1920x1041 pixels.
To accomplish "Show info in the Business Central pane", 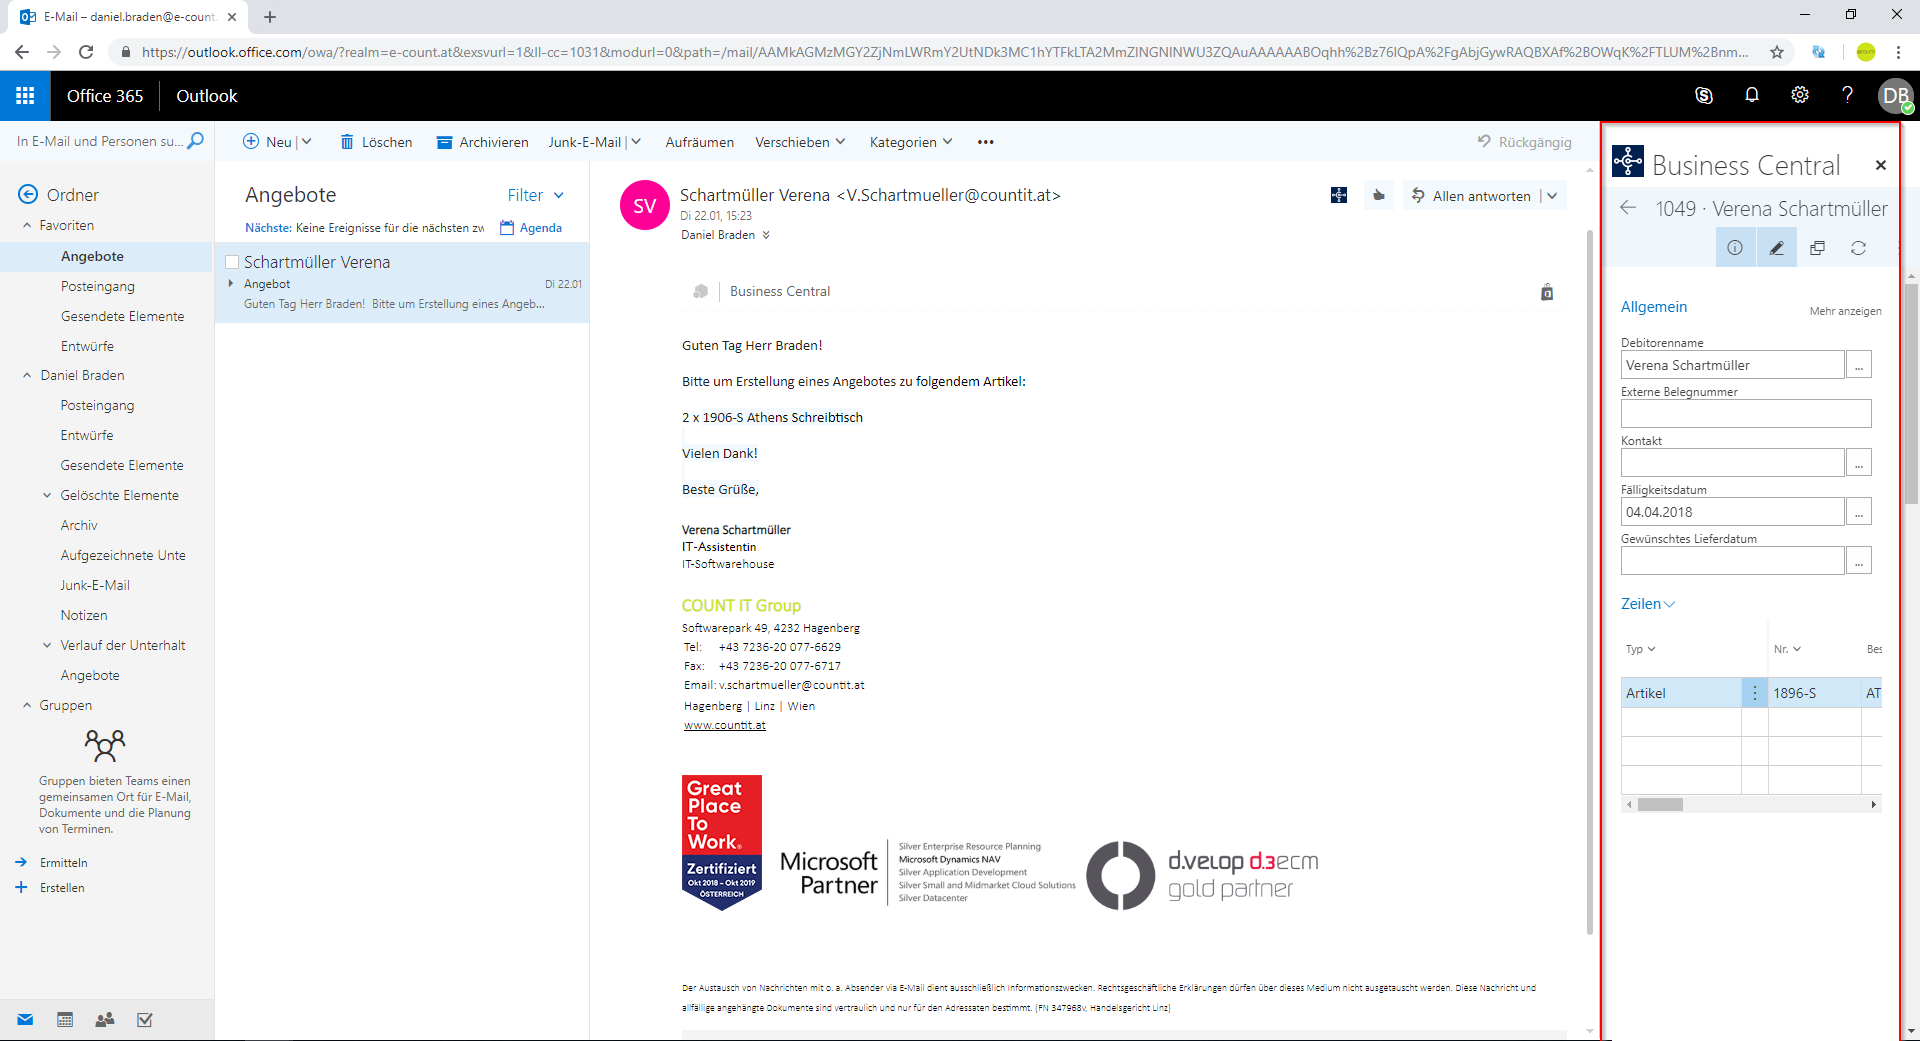I will coord(1735,248).
